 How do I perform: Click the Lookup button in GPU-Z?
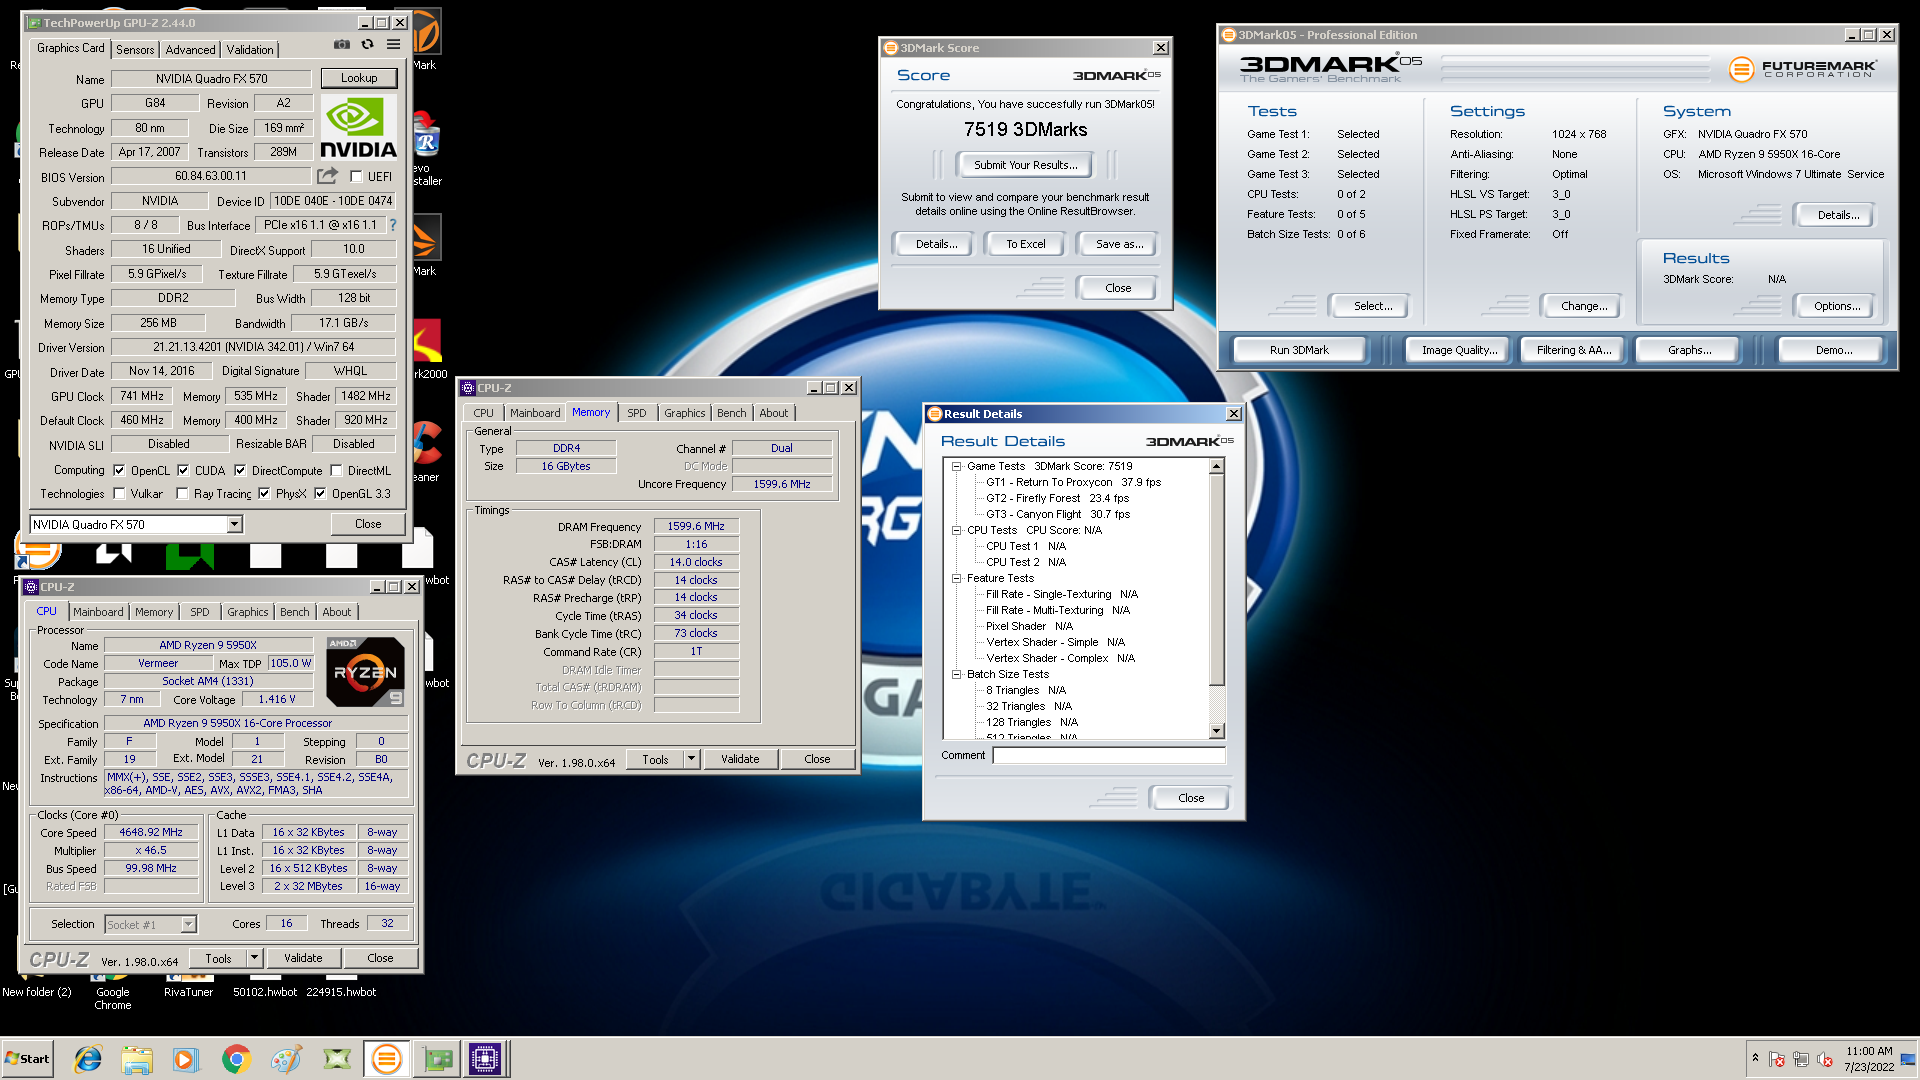coord(359,78)
